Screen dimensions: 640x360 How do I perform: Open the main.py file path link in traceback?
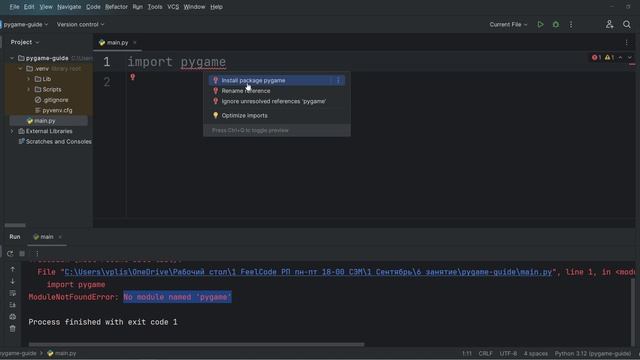coord(308,272)
